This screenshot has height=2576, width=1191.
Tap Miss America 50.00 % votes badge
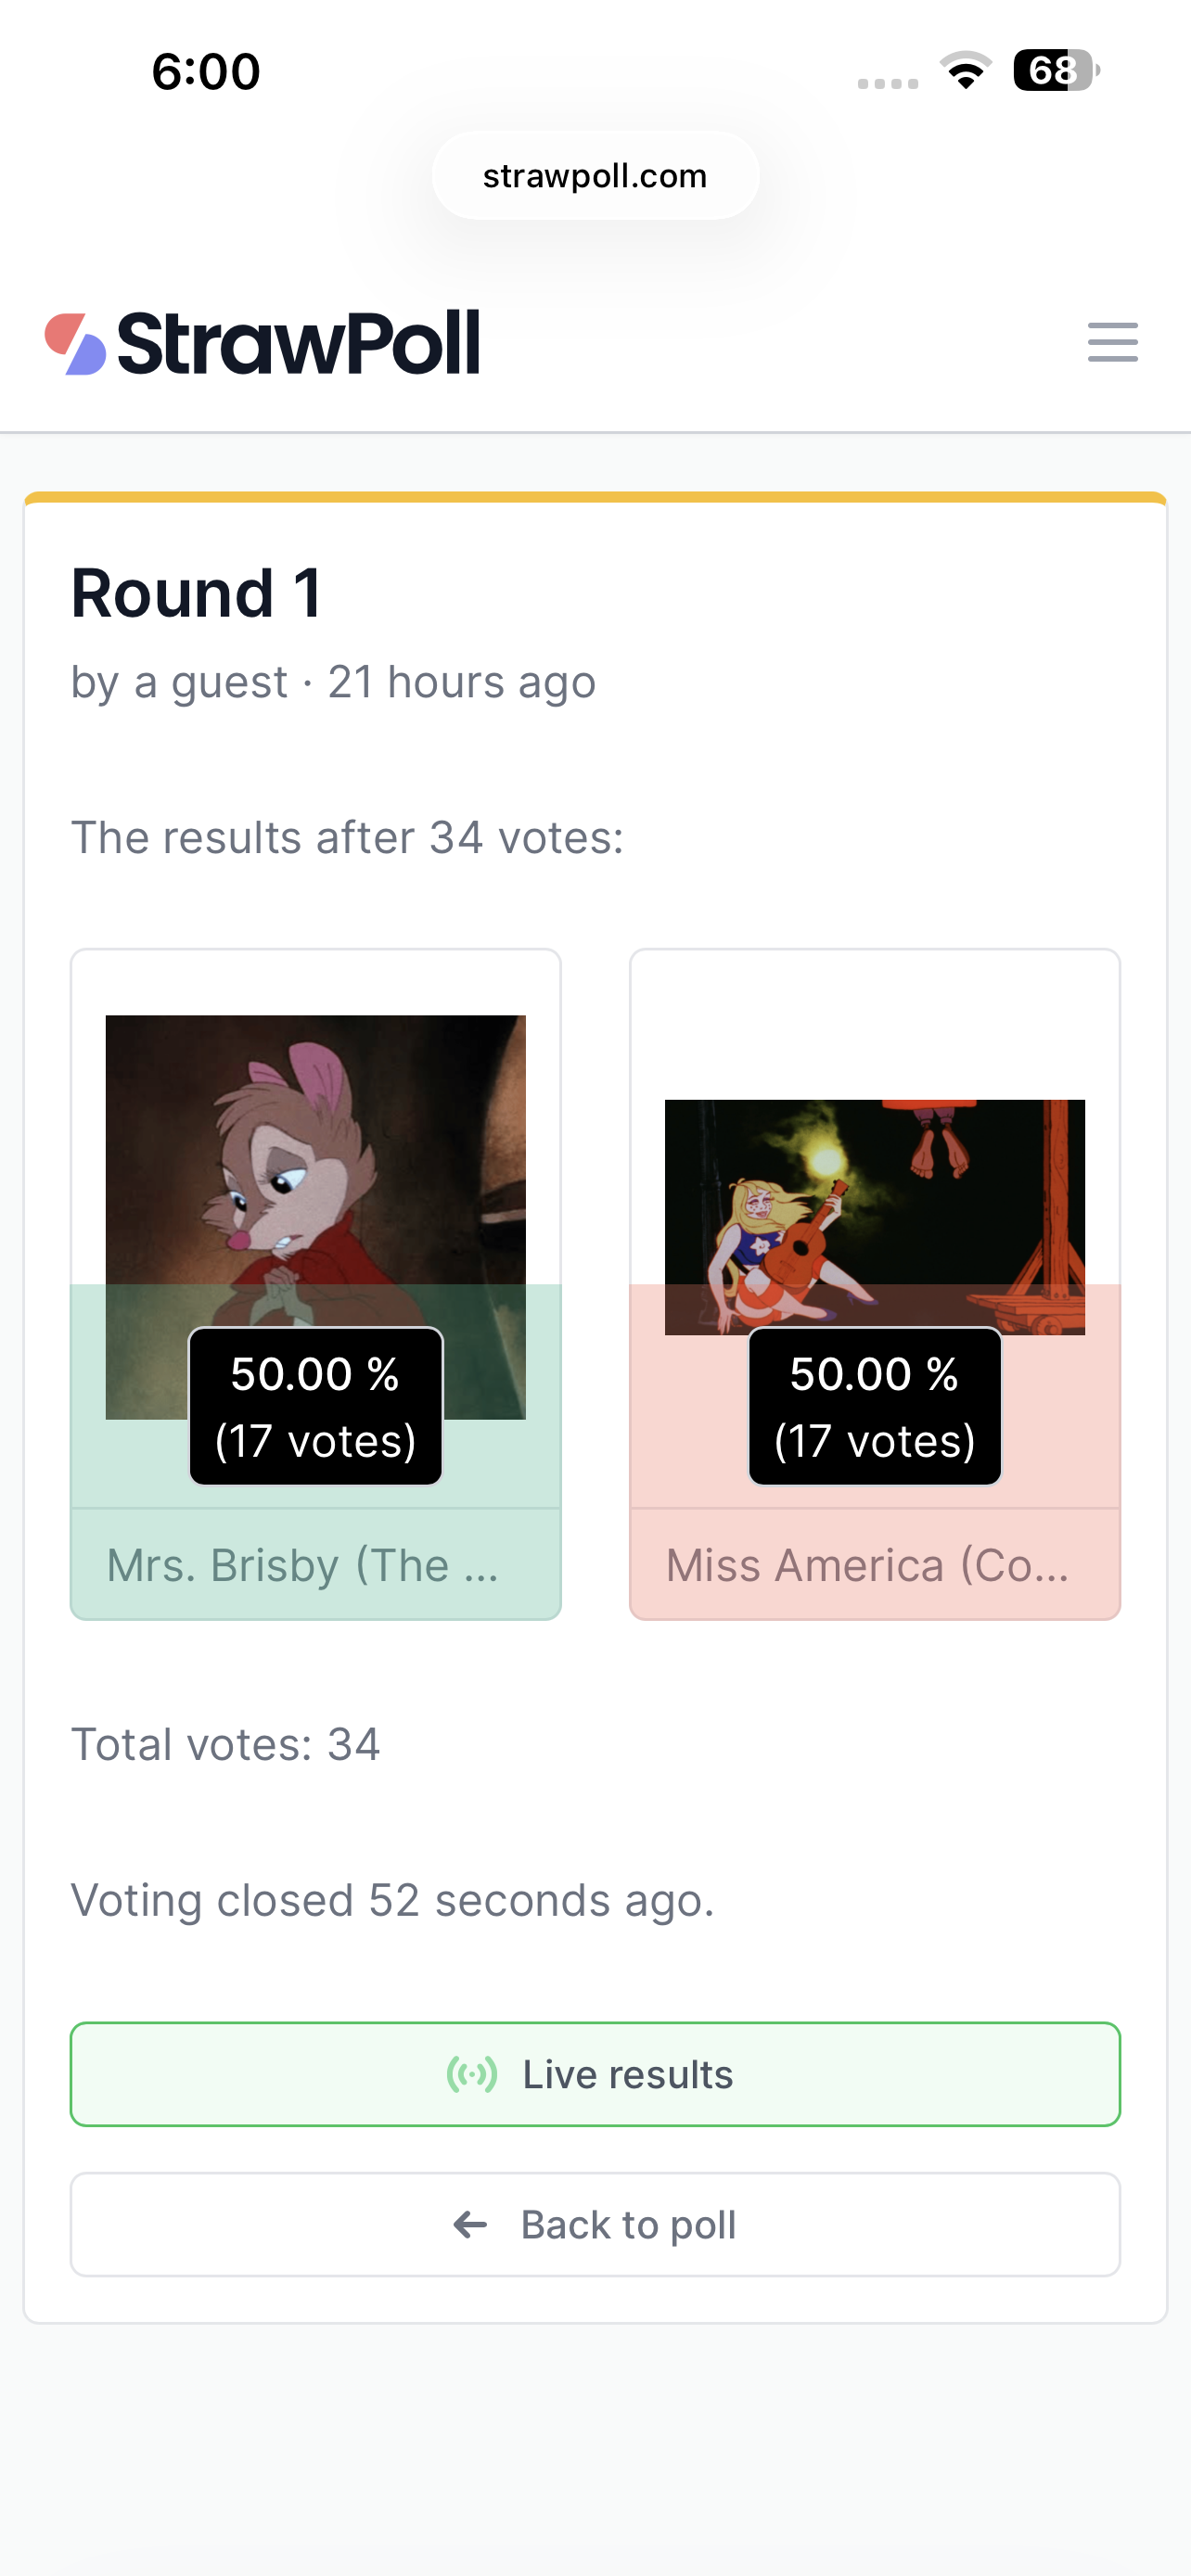click(874, 1406)
